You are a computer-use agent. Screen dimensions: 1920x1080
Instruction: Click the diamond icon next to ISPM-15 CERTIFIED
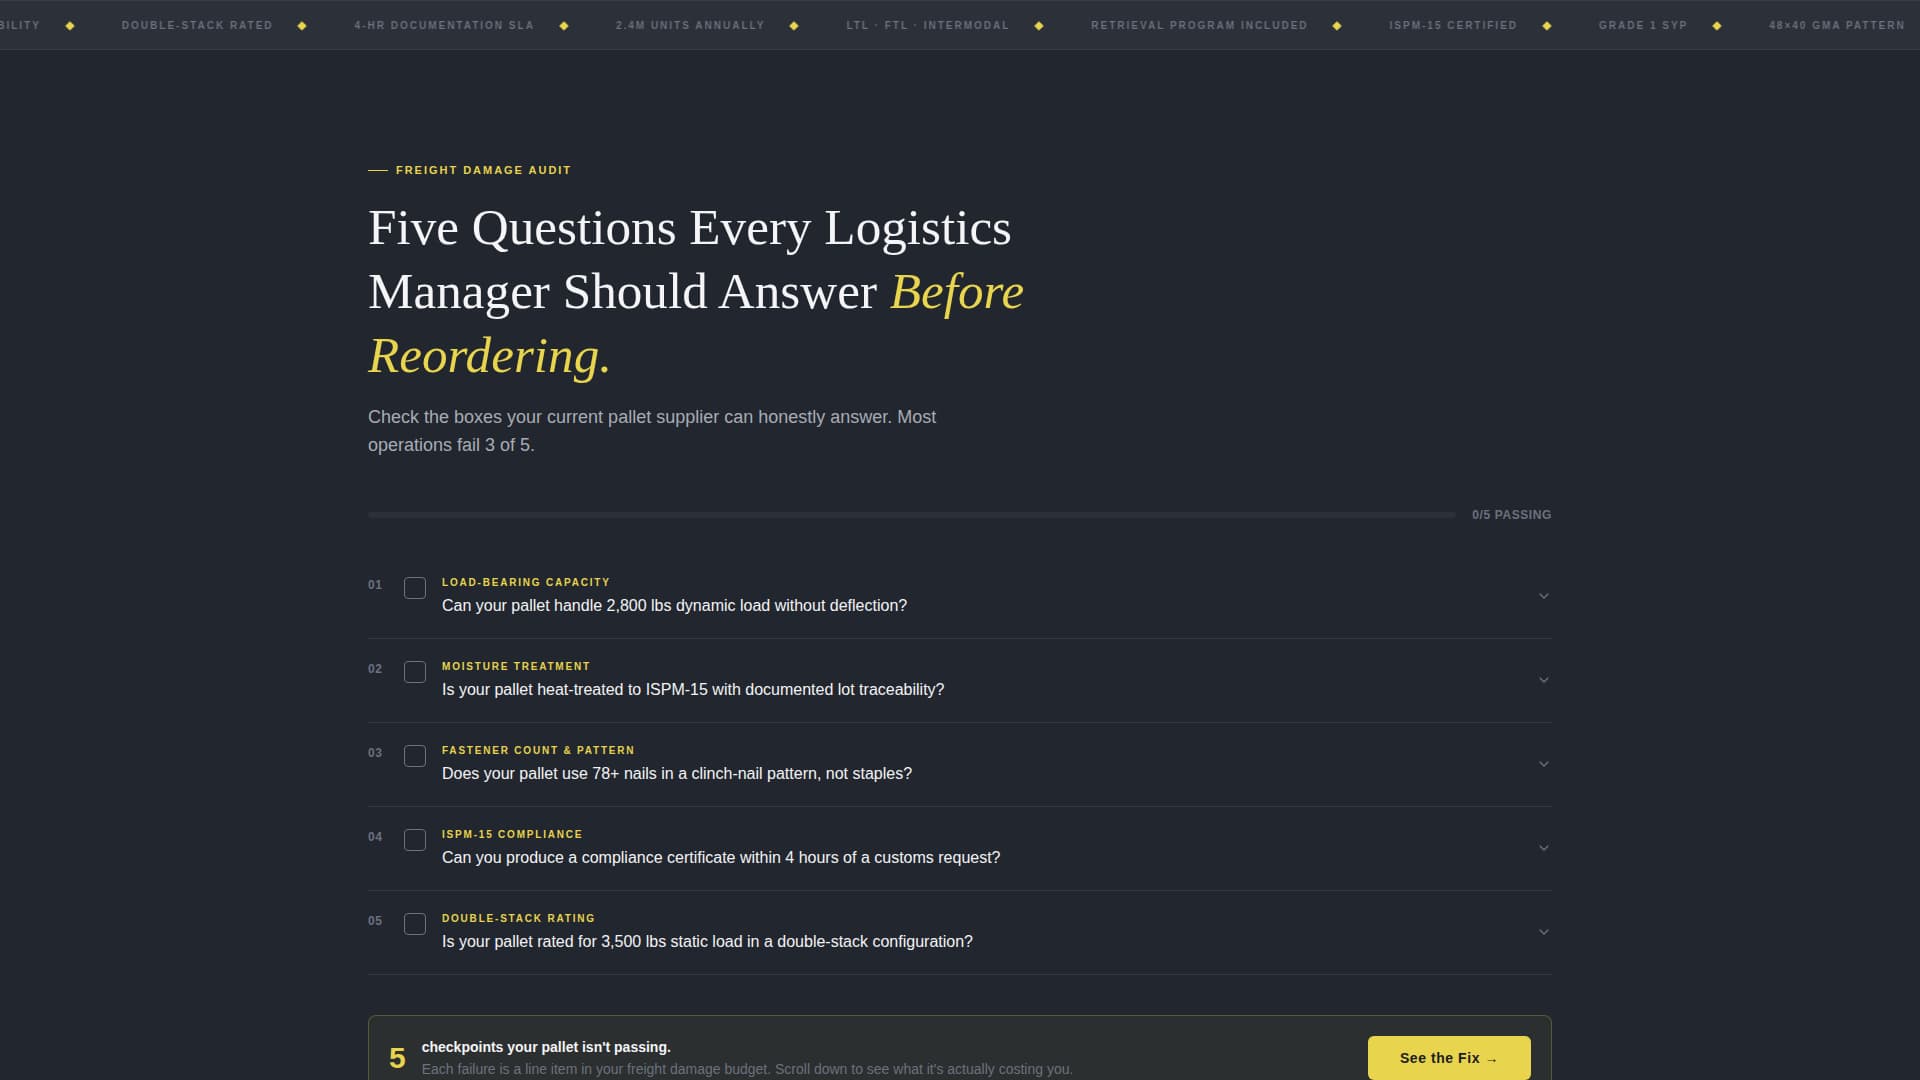click(1546, 25)
